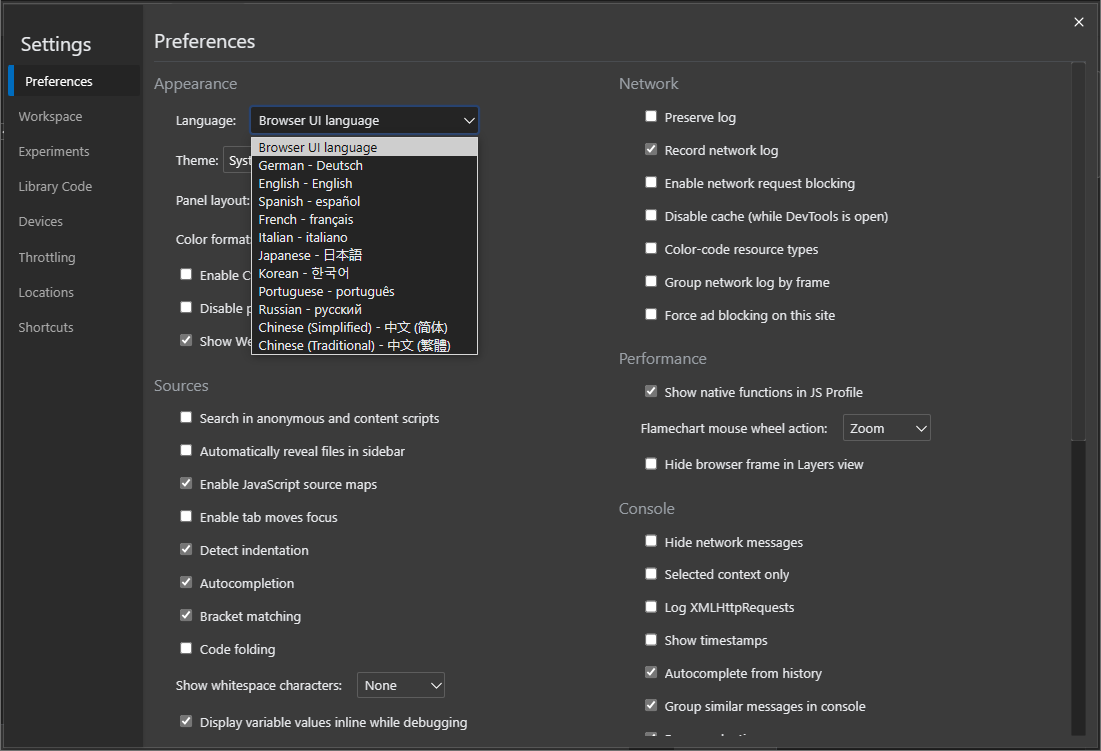Viewport: 1101px width, 751px height.
Task: Enable Code folding in Sources
Action: [x=186, y=648]
